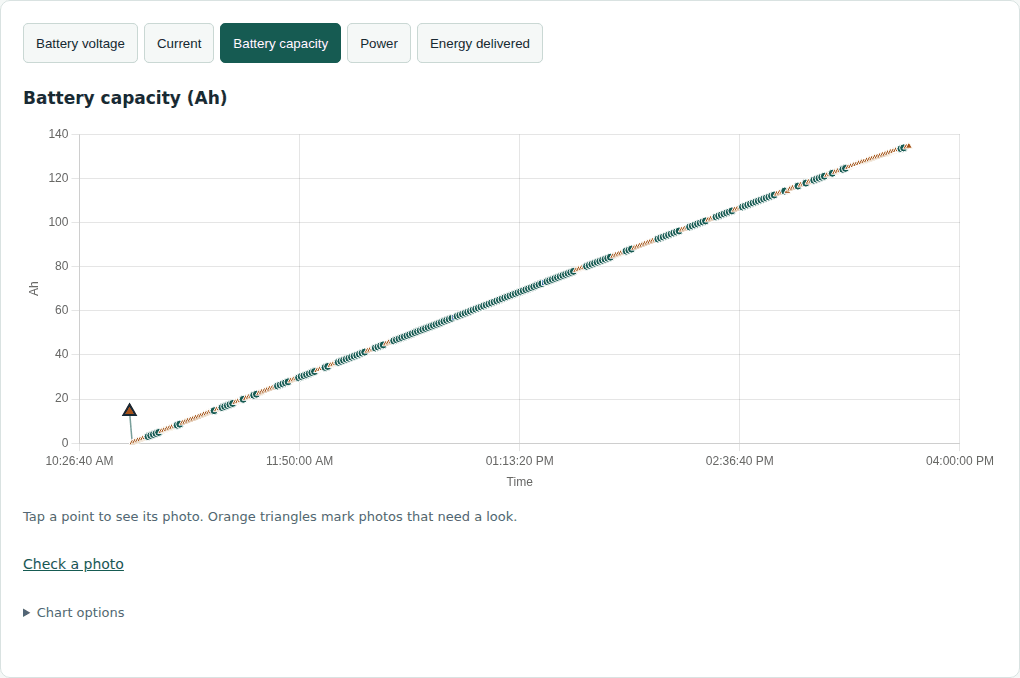Click the 60 label on the Ah axis

61,310
